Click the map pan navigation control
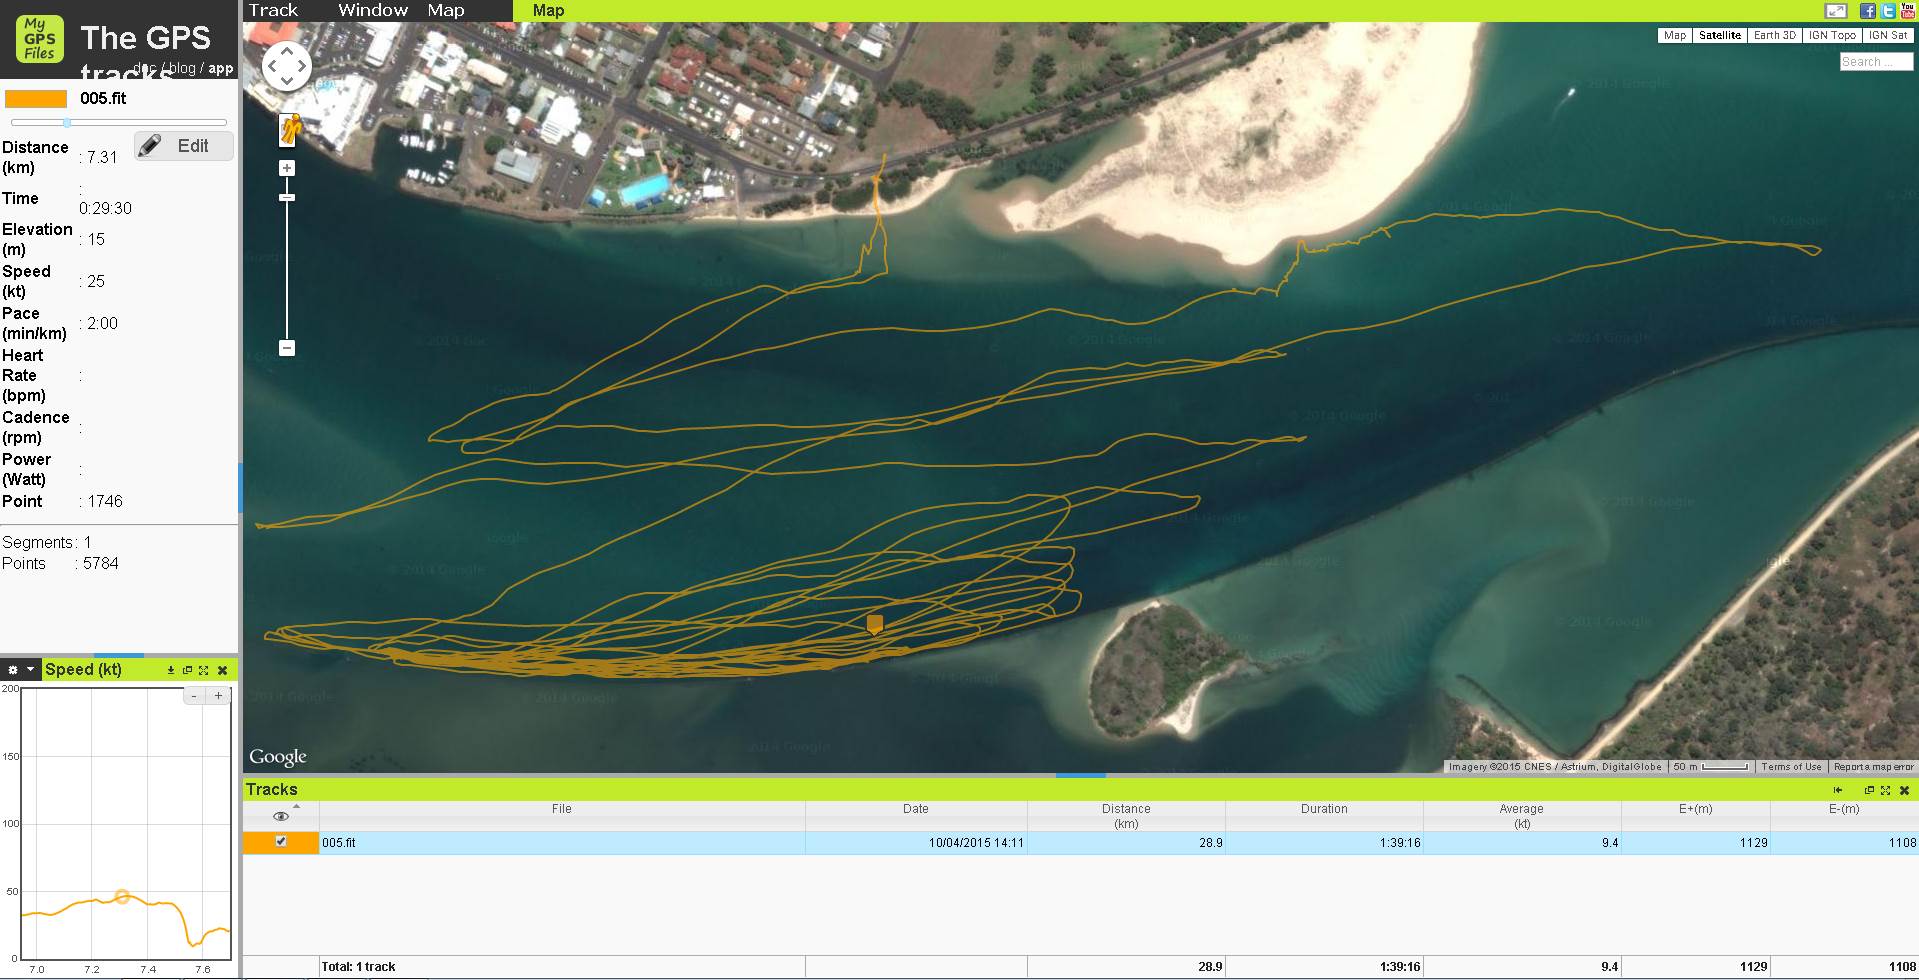The image size is (1919, 980). point(287,67)
